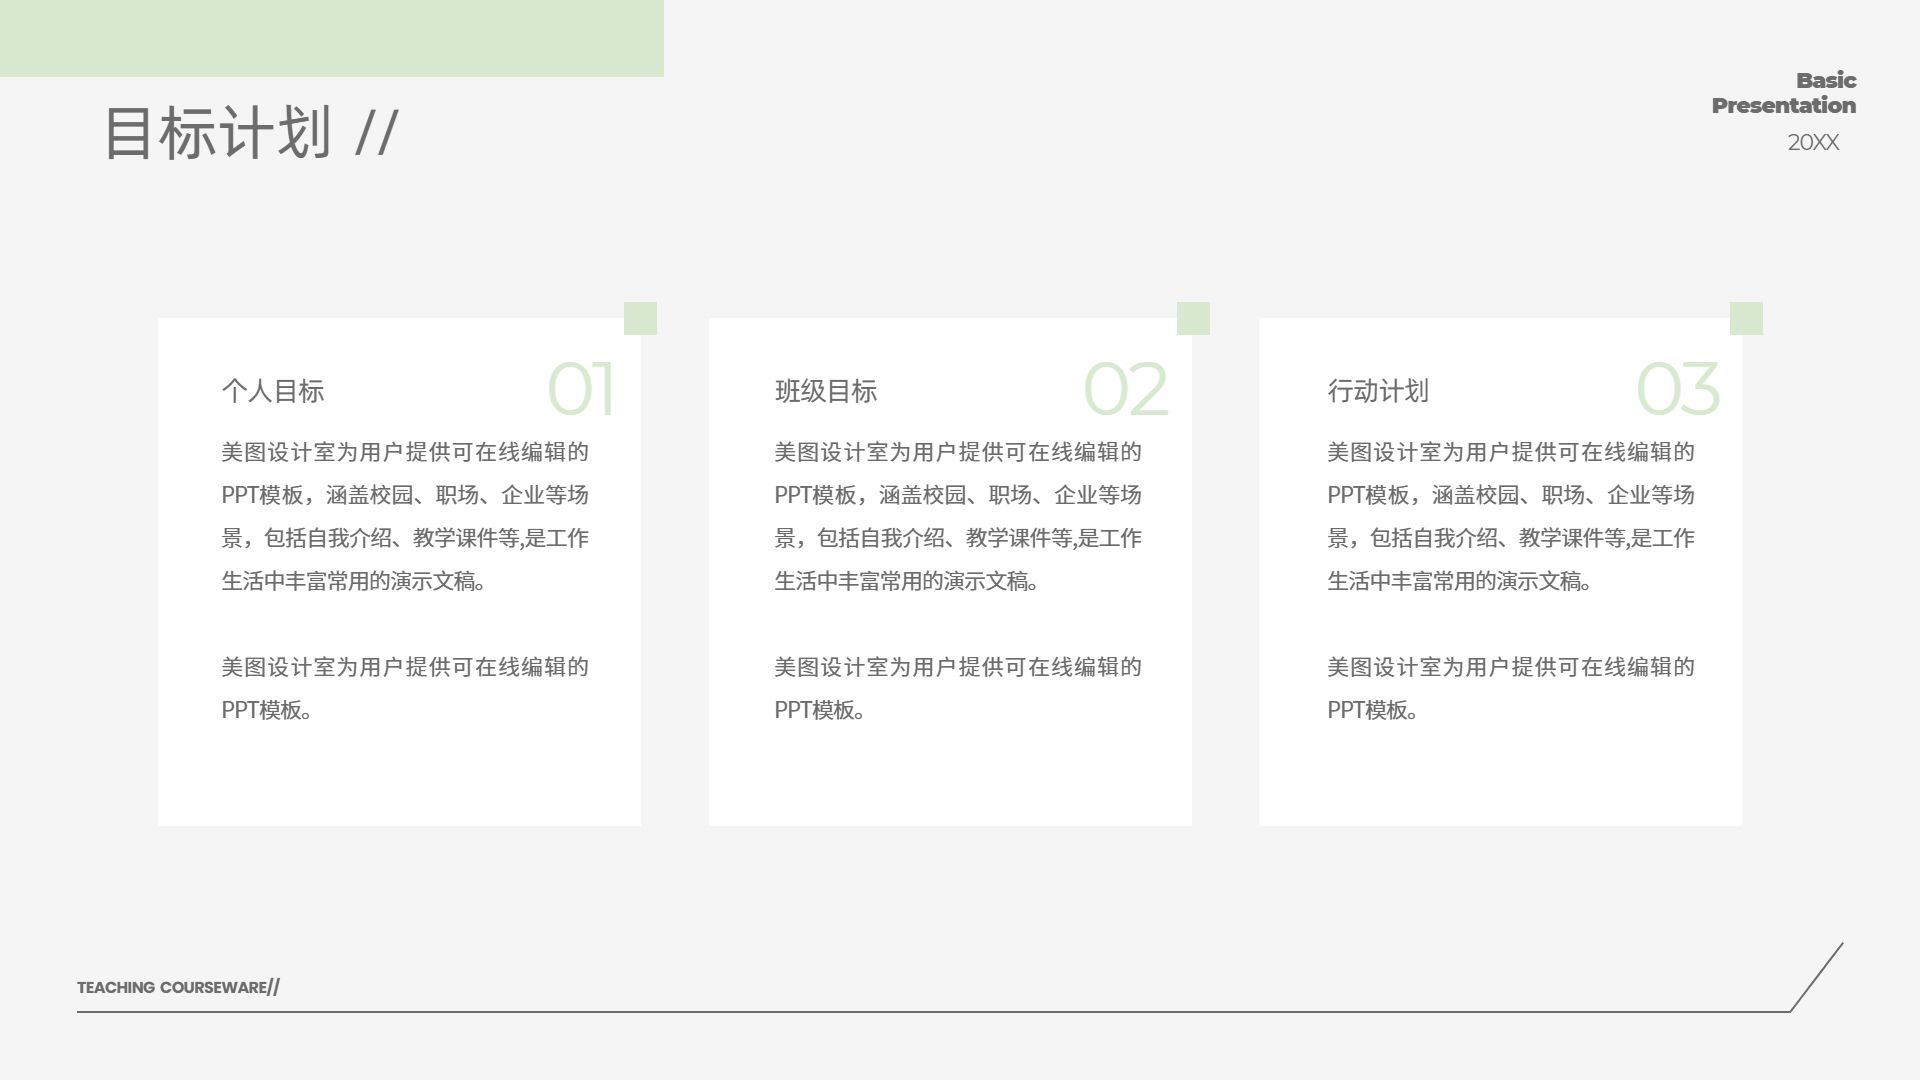Click the second paragraph in 个人目标 card

pos(405,688)
